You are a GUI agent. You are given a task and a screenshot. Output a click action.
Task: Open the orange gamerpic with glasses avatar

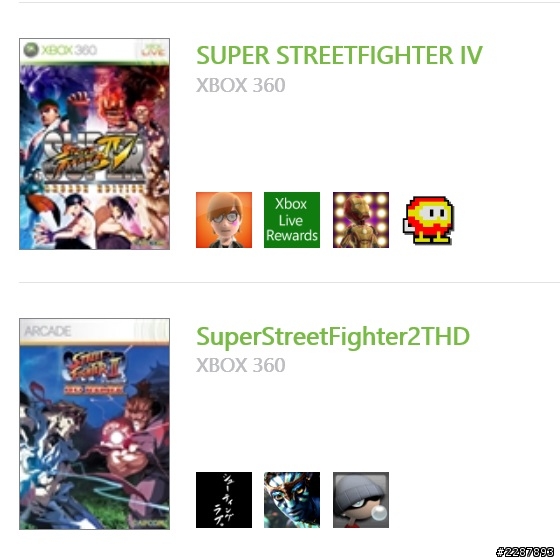coord(224,220)
